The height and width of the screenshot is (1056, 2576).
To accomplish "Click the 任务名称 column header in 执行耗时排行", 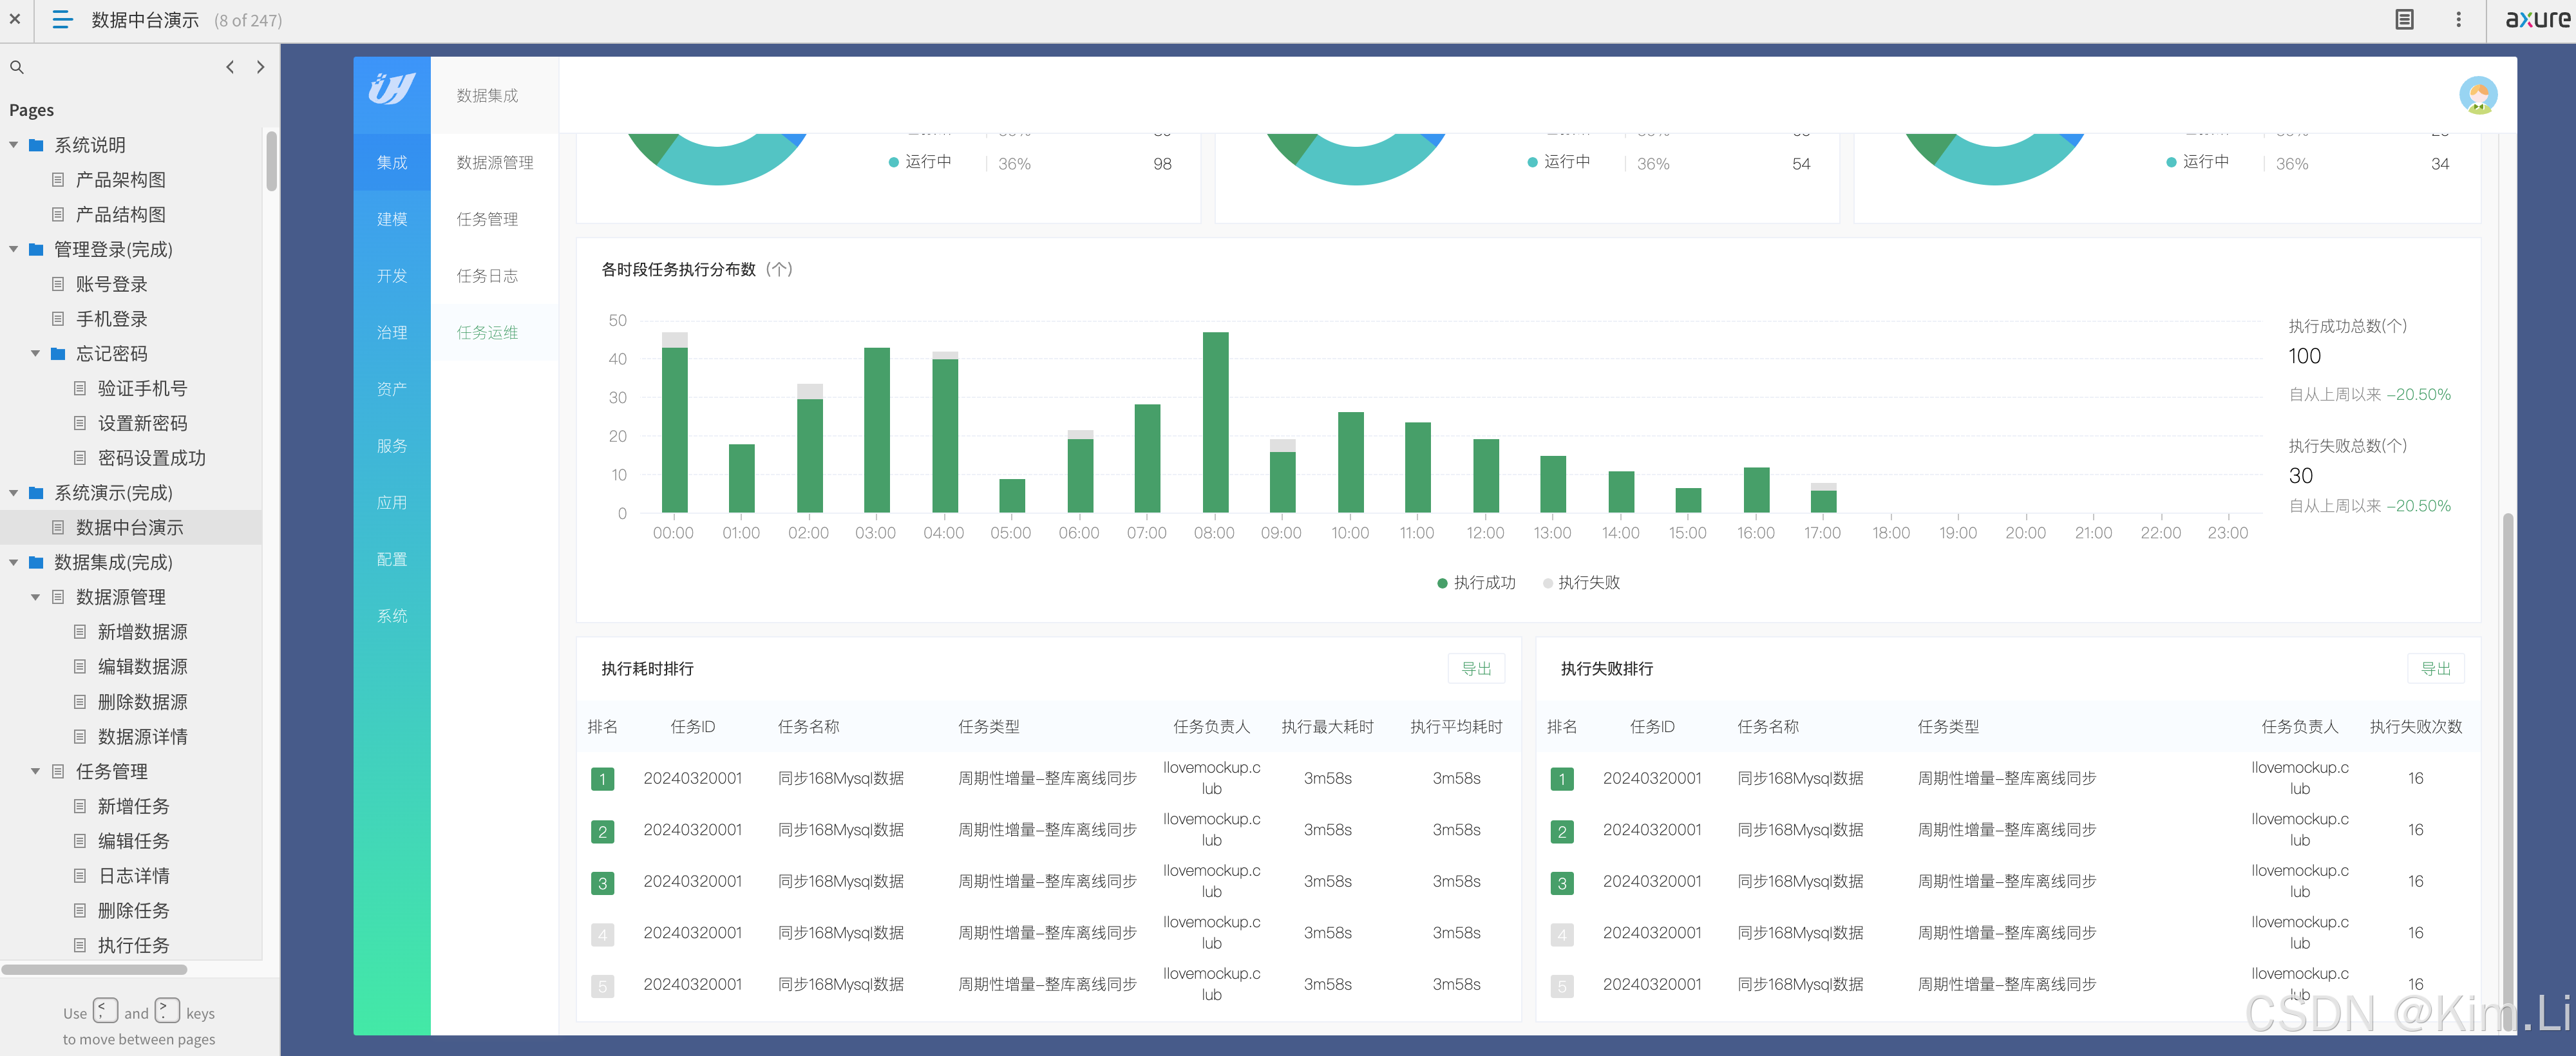I will click(x=808, y=727).
